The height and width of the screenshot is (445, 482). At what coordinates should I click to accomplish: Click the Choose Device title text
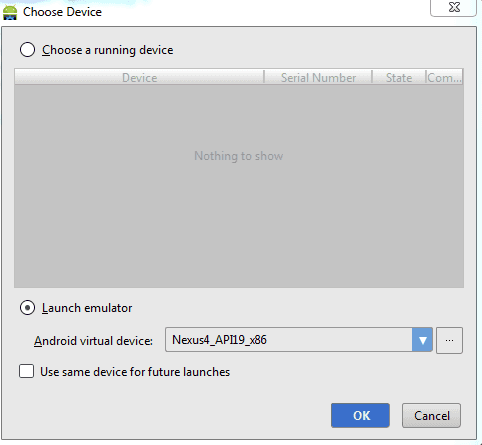tap(62, 12)
